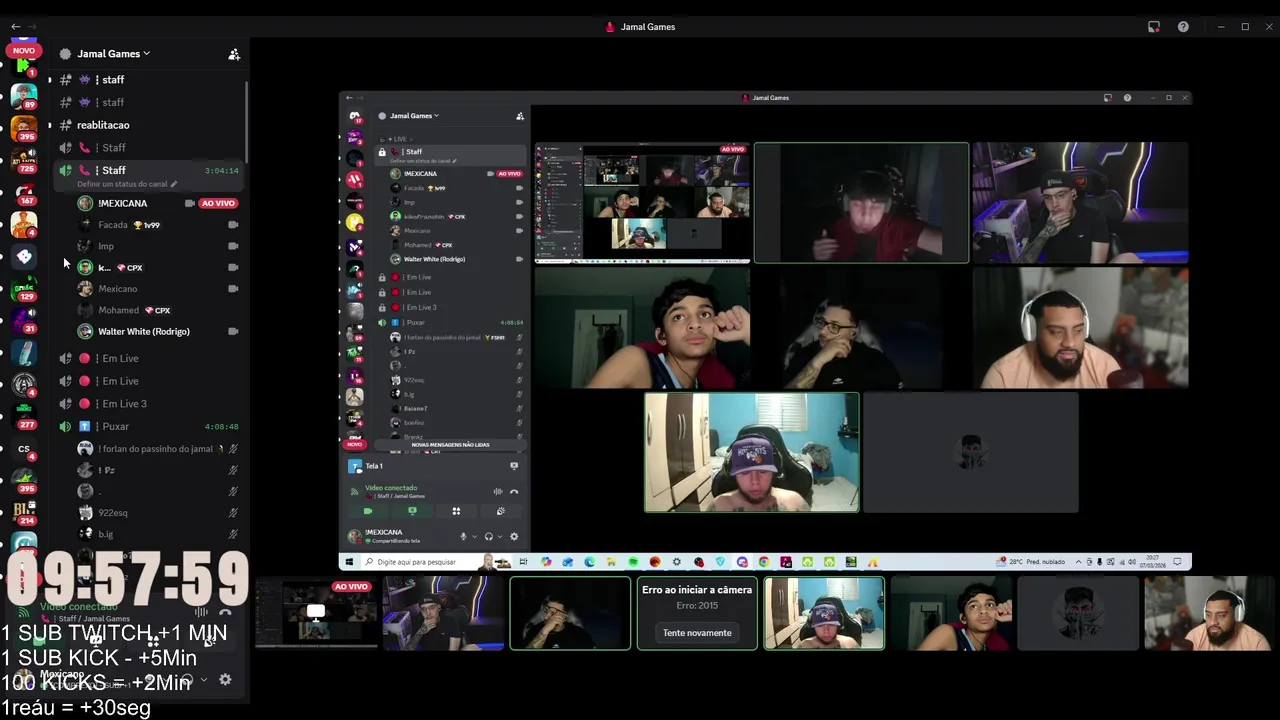The width and height of the screenshot is (1280, 720).
Task: Click the 'Vídeo conectado' status text
Action: coord(79,607)
